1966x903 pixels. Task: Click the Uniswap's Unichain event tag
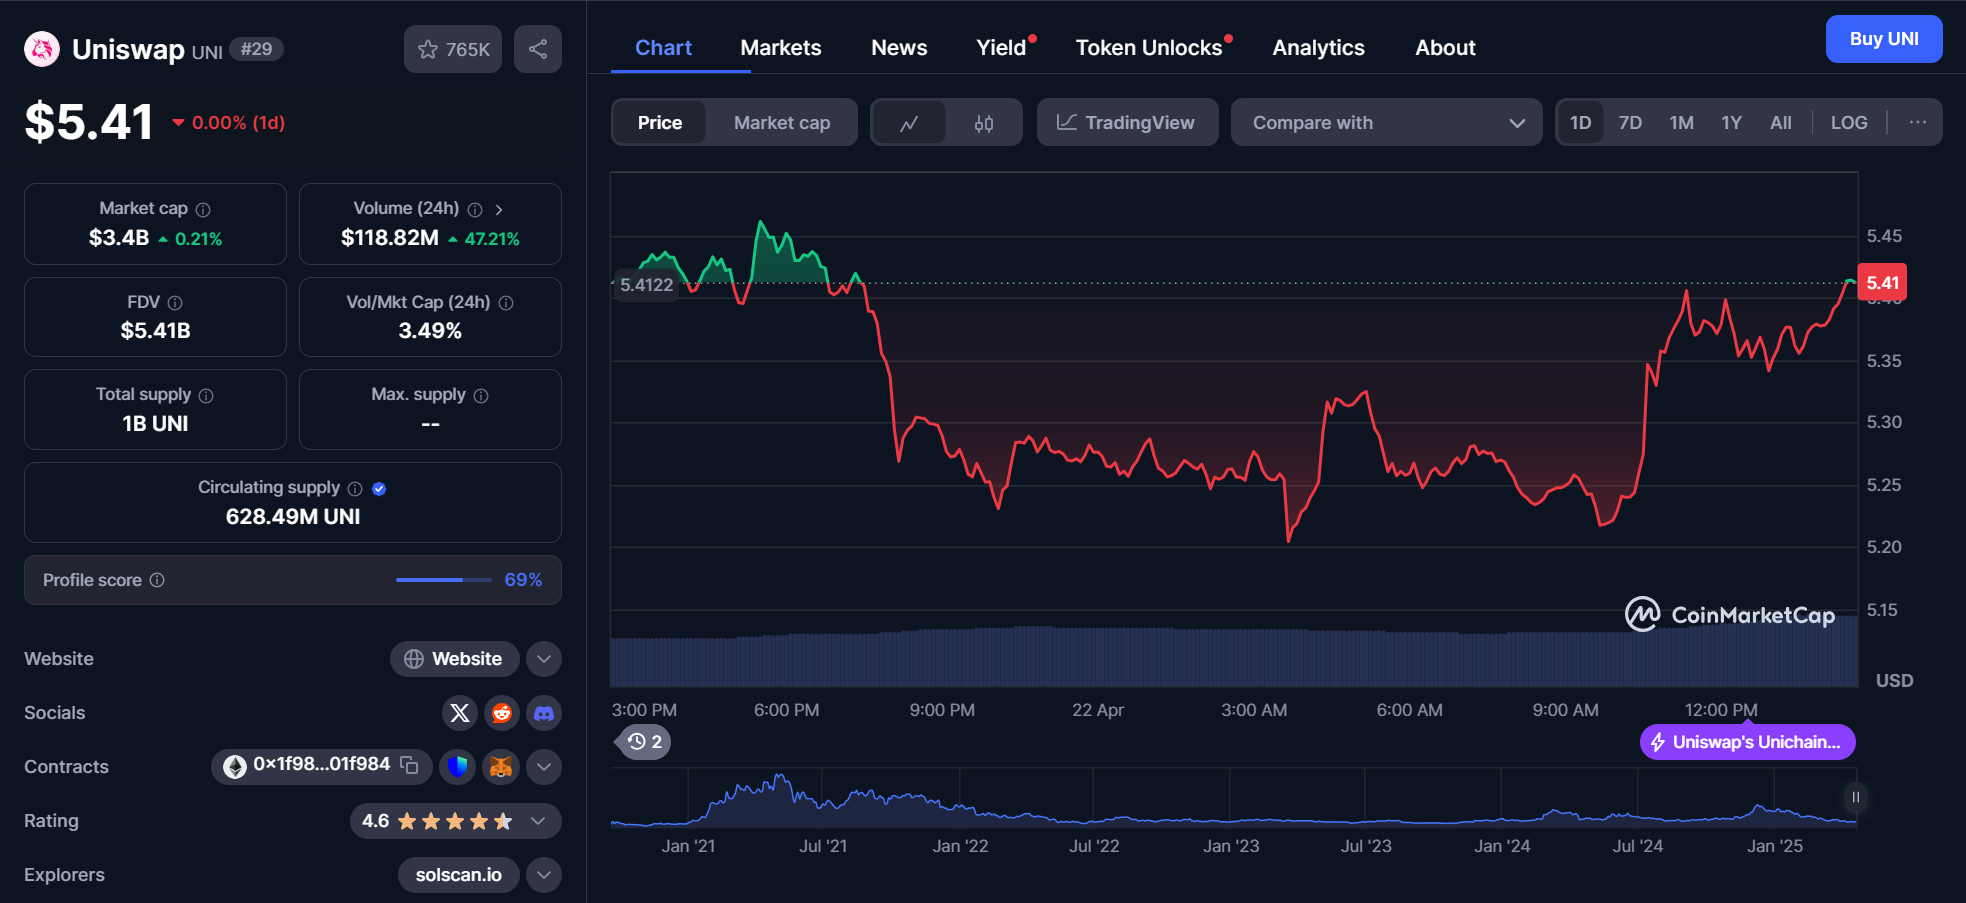tap(1747, 742)
